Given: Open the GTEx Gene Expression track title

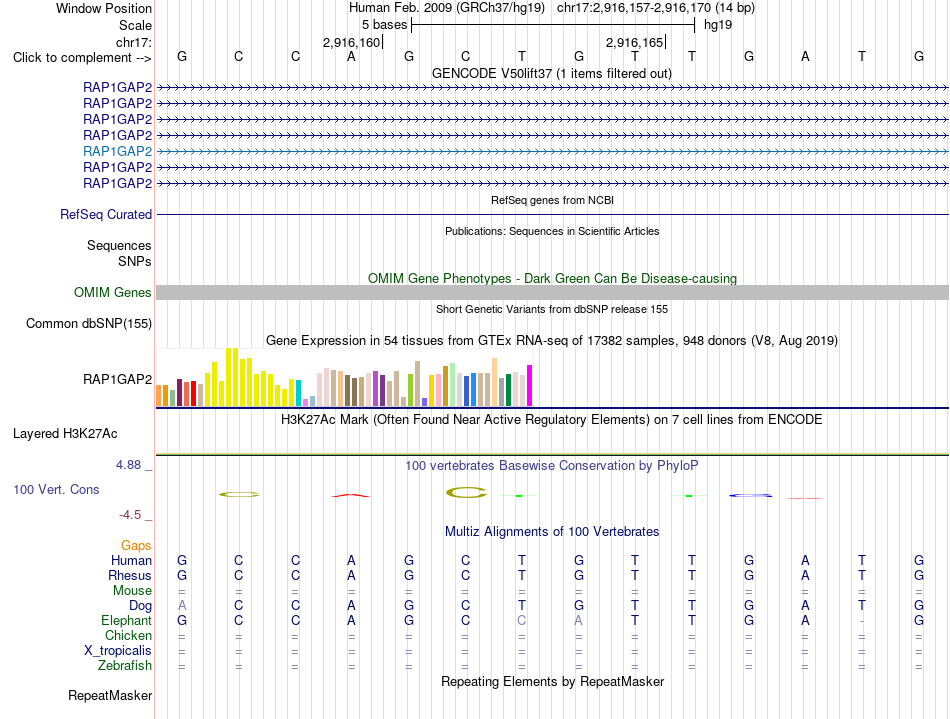Looking at the screenshot, I should point(552,340).
